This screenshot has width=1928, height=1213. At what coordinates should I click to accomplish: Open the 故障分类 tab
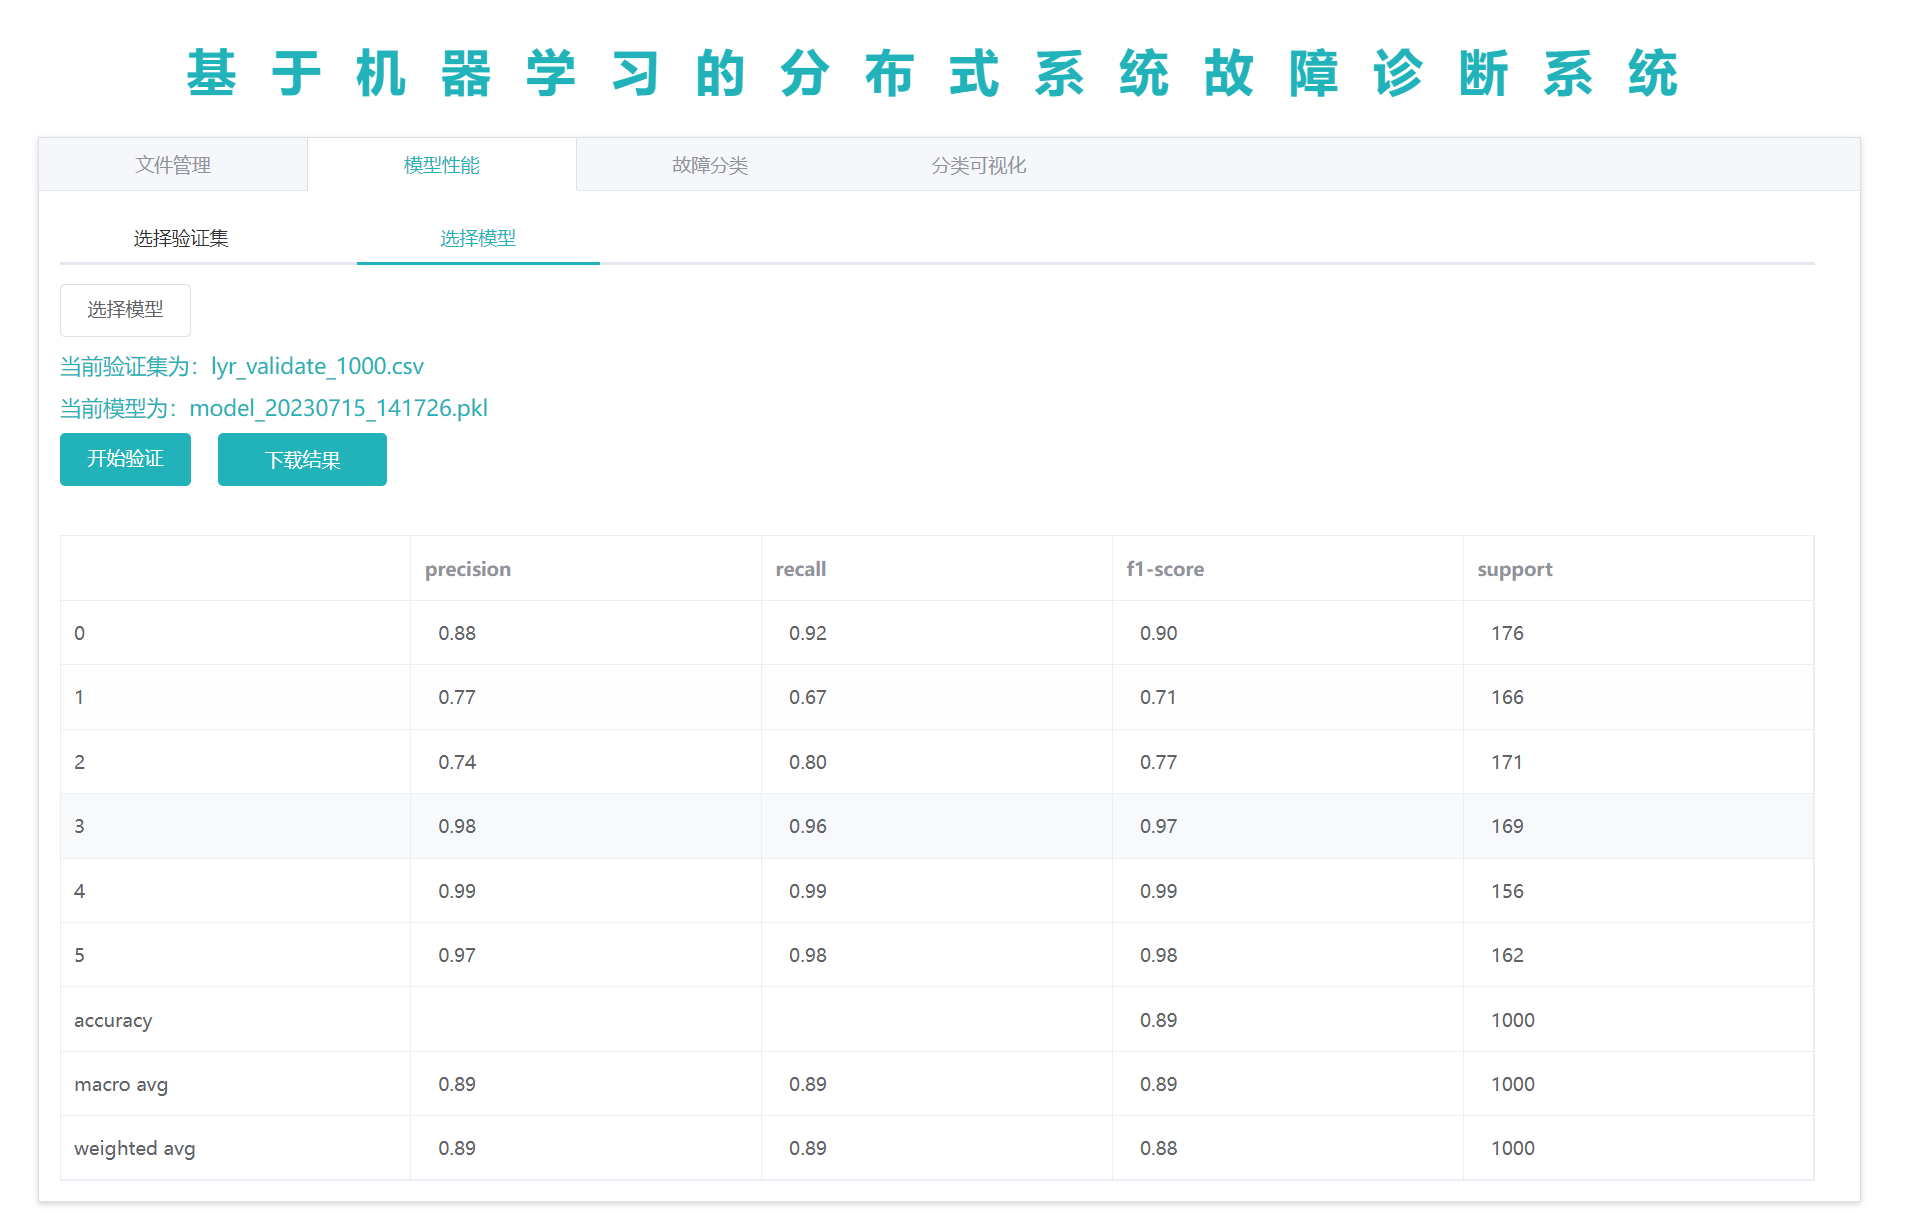pyautogui.click(x=710, y=165)
